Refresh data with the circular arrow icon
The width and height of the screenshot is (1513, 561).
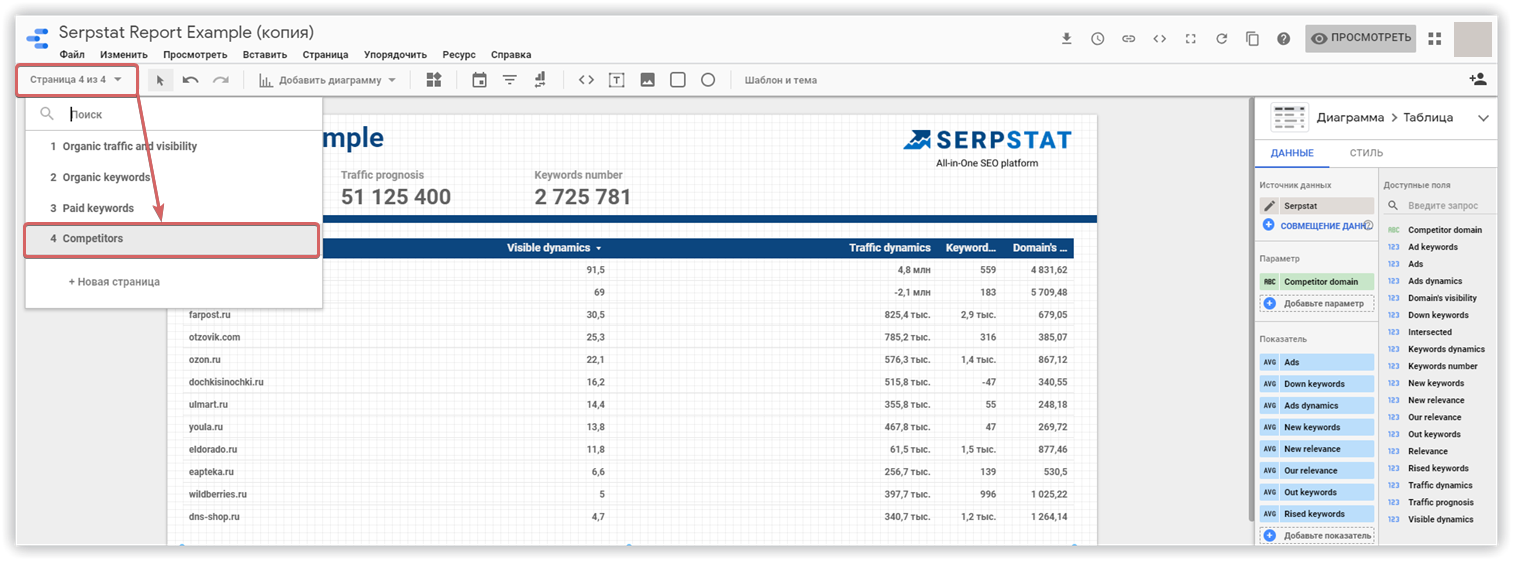1221,39
